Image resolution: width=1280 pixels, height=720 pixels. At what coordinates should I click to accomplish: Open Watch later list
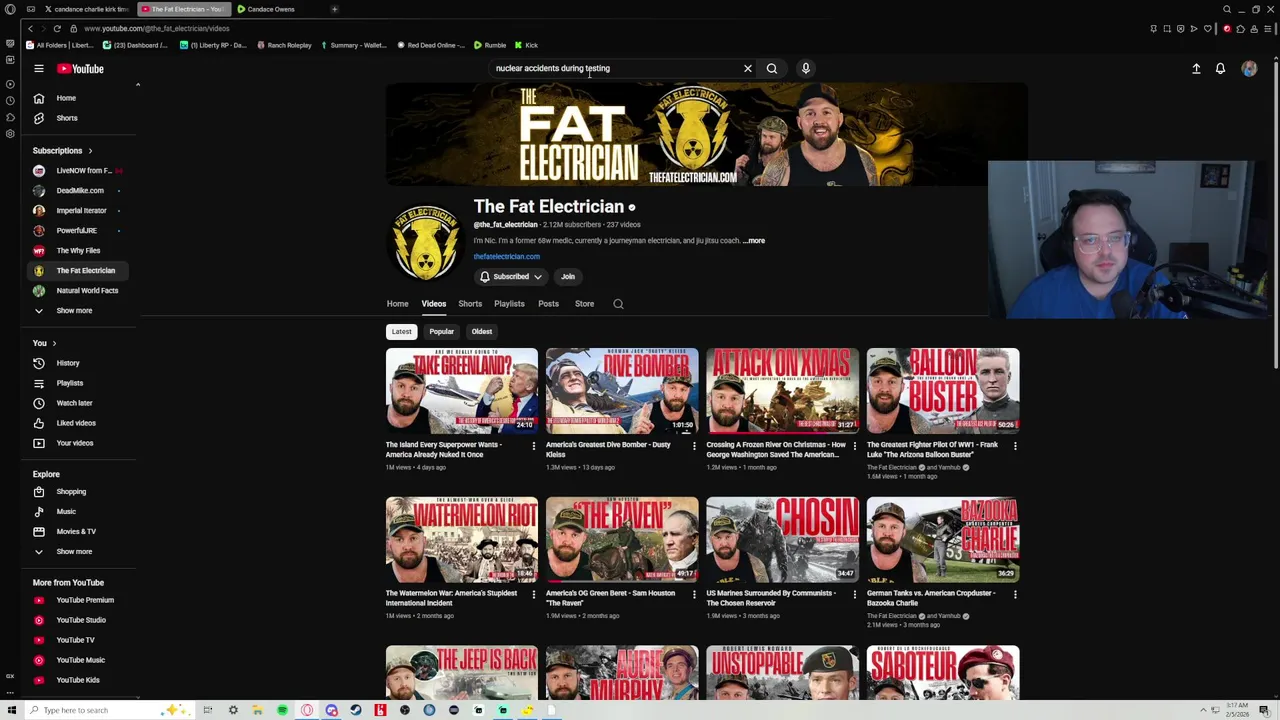point(80,403)
